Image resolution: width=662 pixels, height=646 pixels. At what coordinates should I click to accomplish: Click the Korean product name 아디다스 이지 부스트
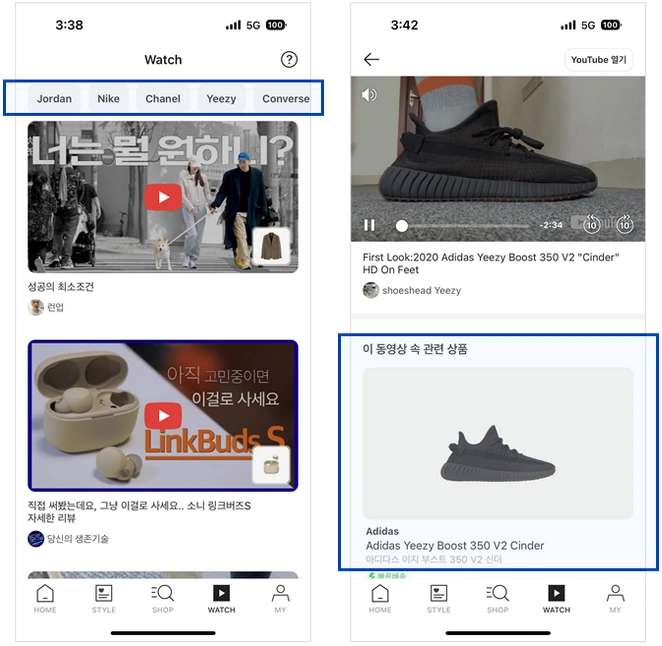(x=434, y=559)
